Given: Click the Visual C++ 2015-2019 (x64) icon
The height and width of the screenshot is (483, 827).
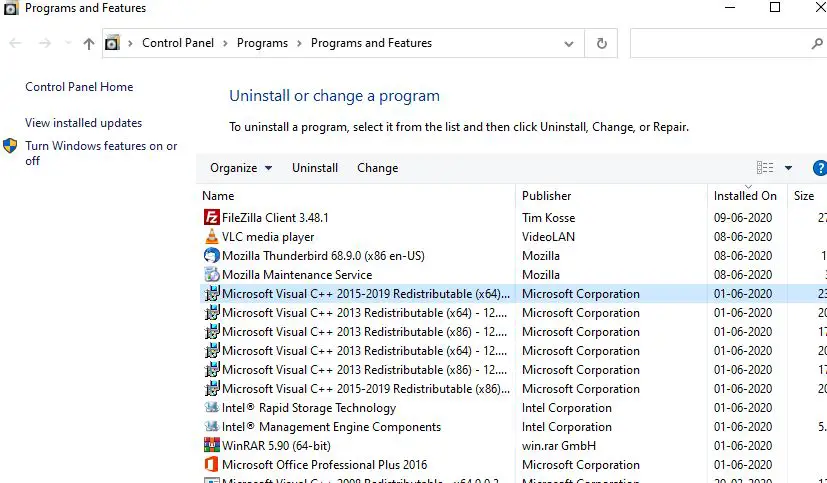Looking at the screenshot, I should tap(211, 293).
